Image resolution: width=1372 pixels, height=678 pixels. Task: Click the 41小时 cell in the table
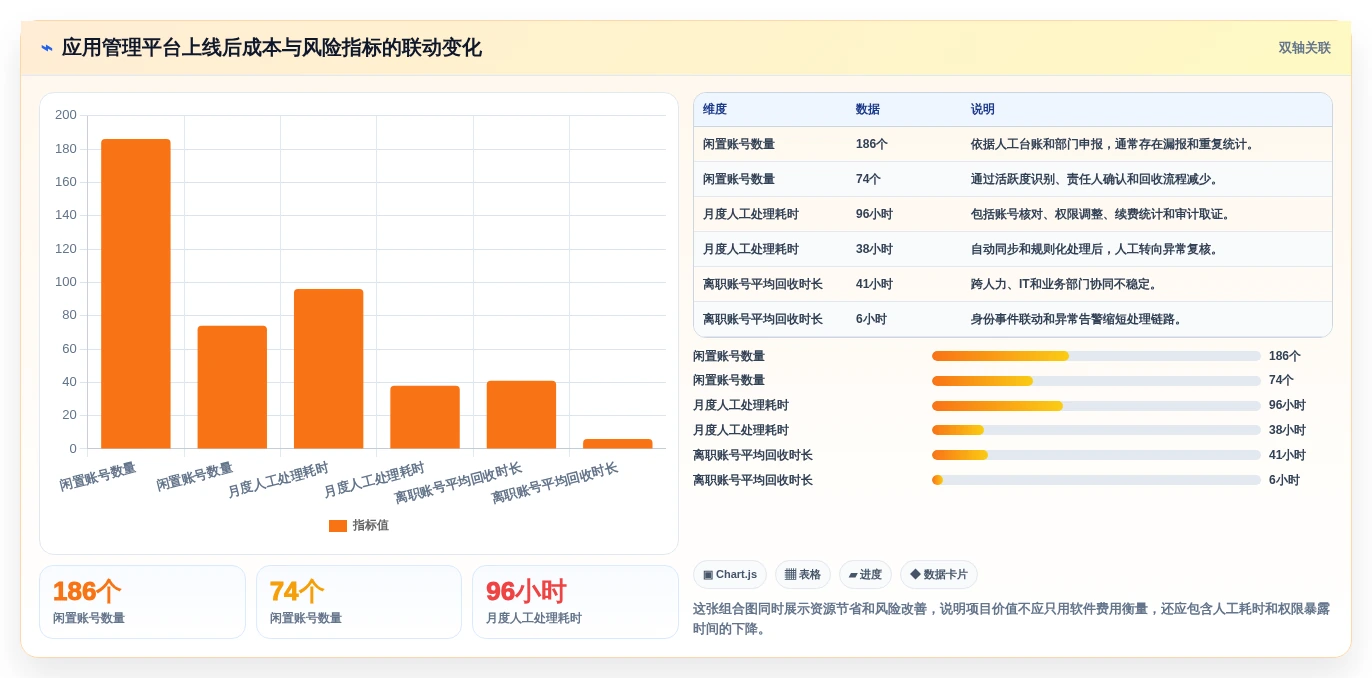point(874,284)
